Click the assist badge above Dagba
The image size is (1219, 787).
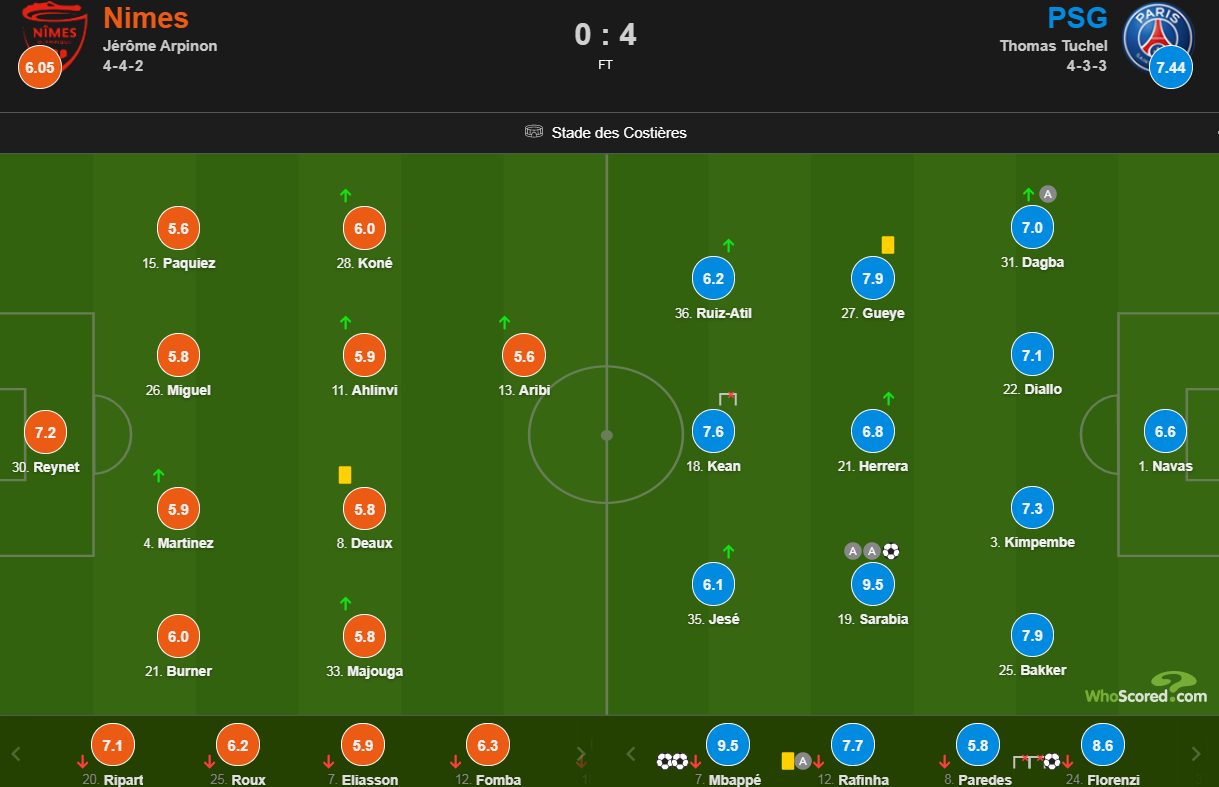tap(1047, 194)
